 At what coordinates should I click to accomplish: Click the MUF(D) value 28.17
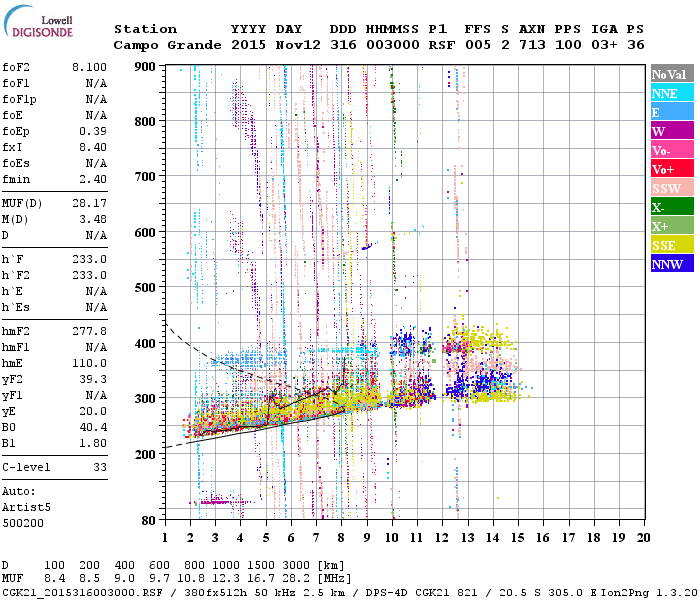click(x=89, y=204)
